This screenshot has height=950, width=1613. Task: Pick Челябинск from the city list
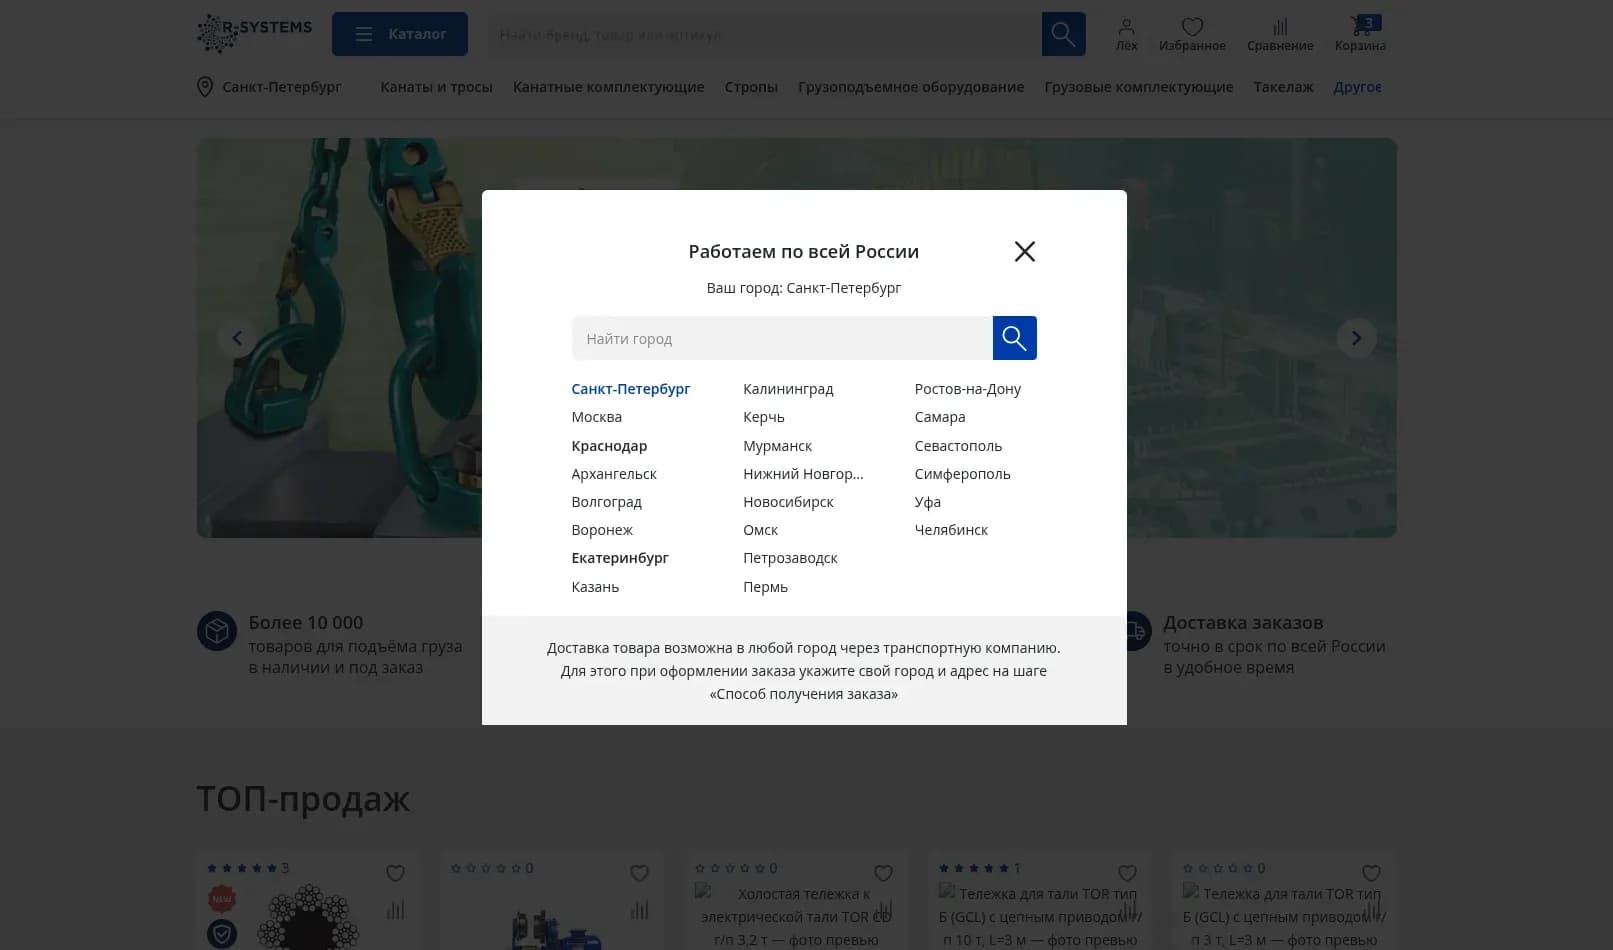tap(951, 530)
